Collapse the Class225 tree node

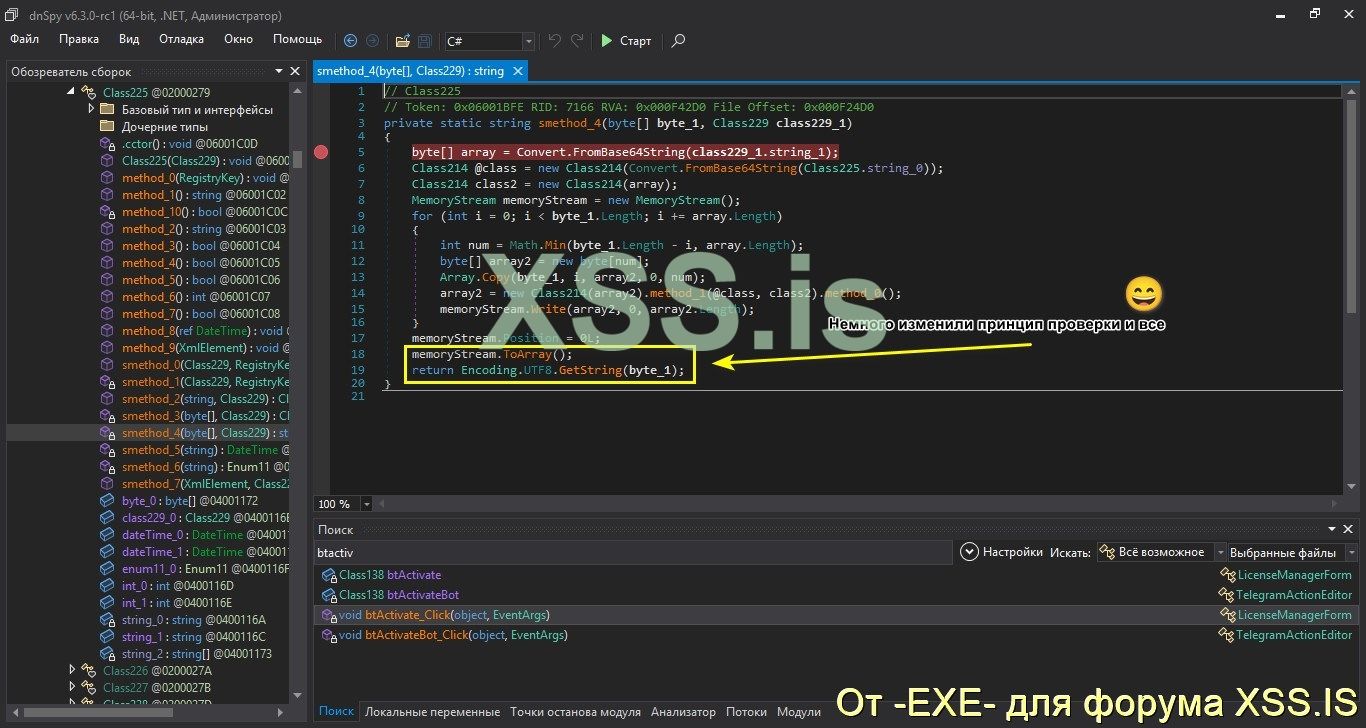click(72, 92)
